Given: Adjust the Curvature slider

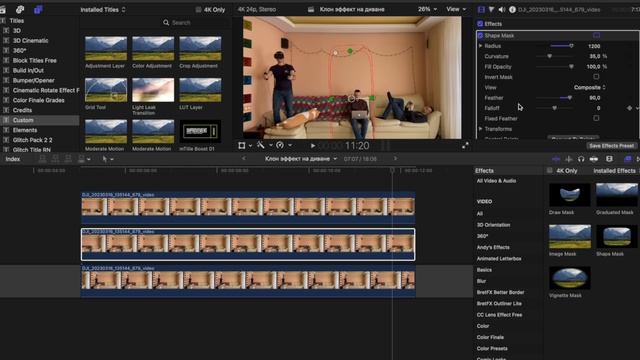Looking at the screenshot, I should (x=549, y=56).
